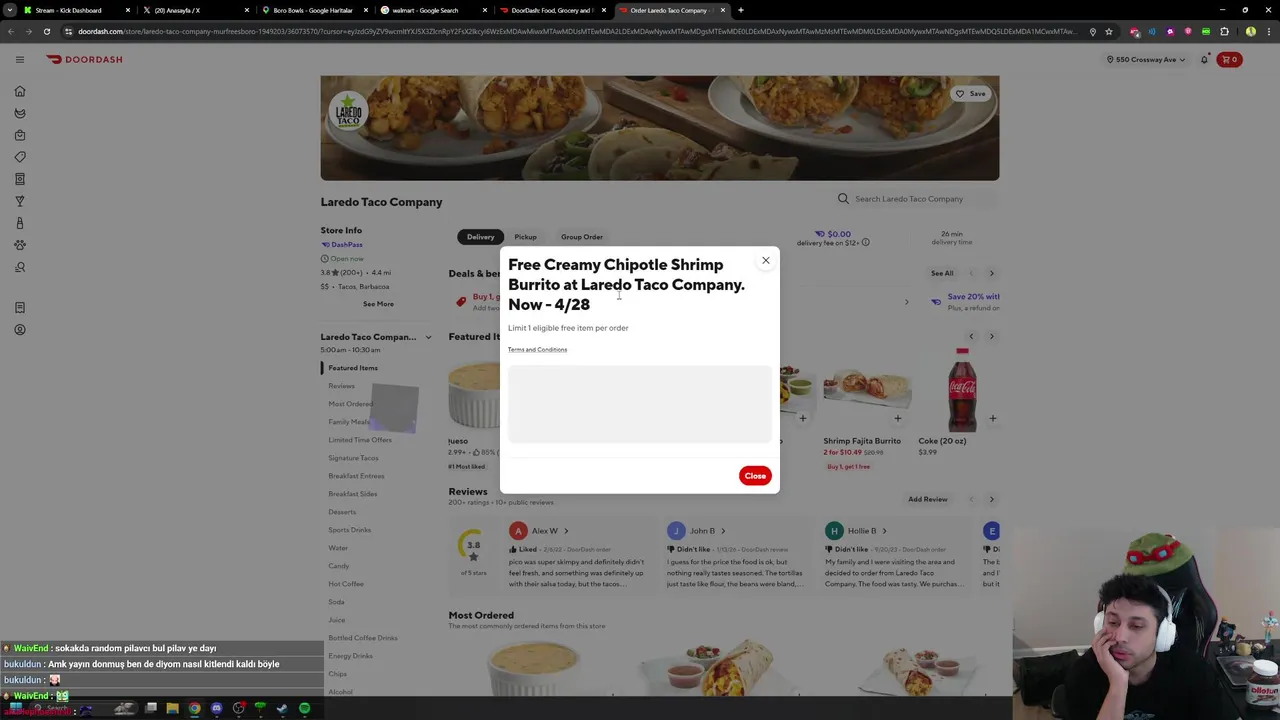Image resolution: width=1280 pixels, height=720 pixels.
Task: Click the DoorDash logo
Action: tap(84, 60)
